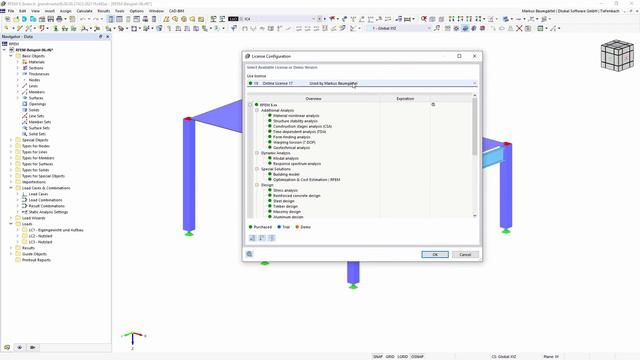Select Openings in the Navigator tree
Viewport: 640px width, 360px height.
[37, 104]
